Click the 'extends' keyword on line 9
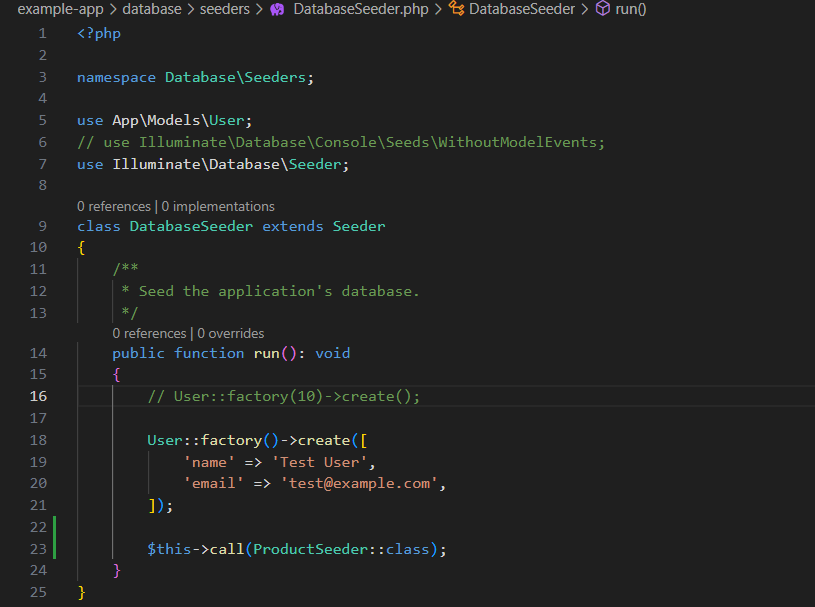Viewport: 815px width, 607px height. 293,227
